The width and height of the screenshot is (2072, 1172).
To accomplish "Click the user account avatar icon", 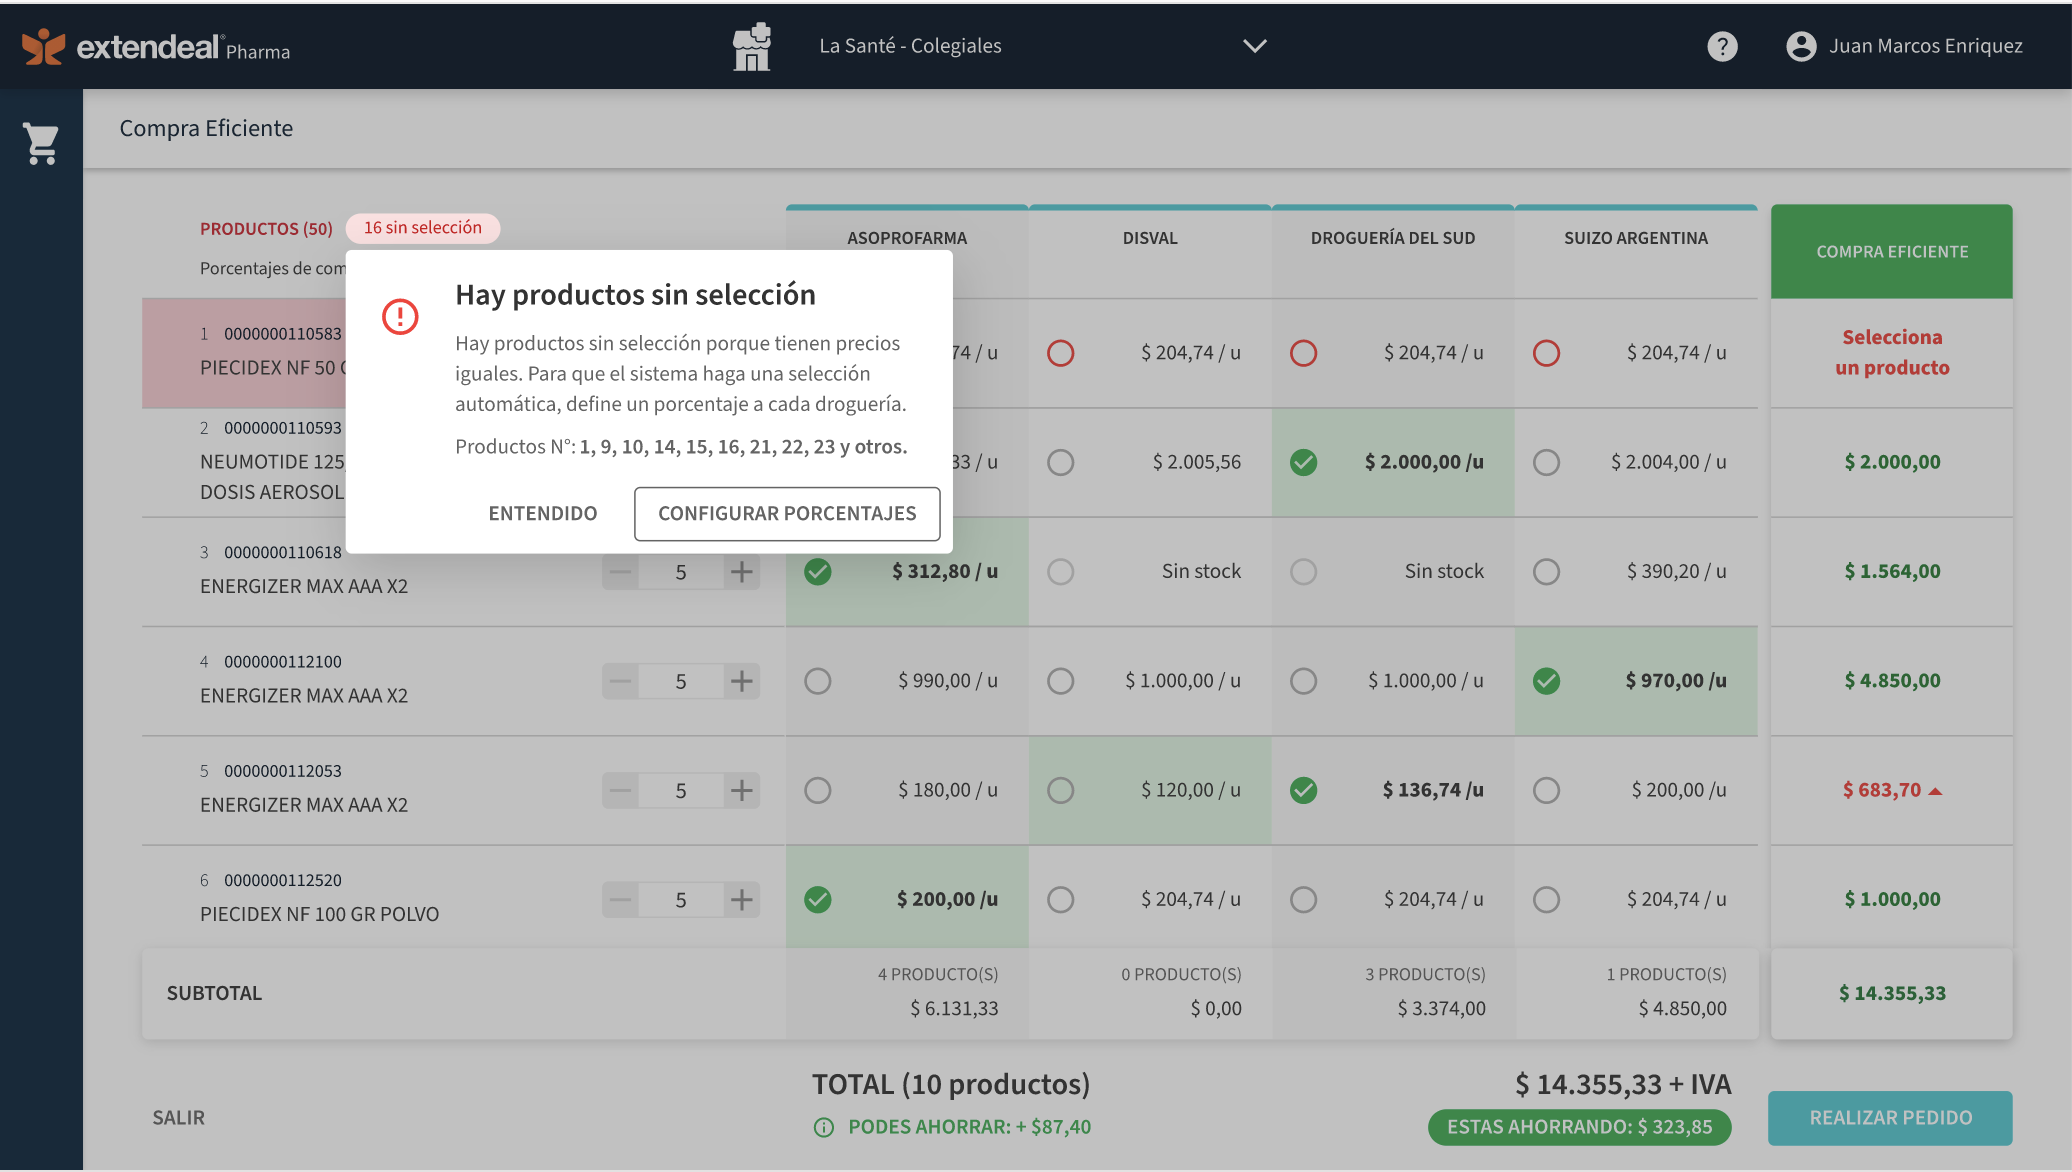I will pyautogui.click(x=1801, y=46).
